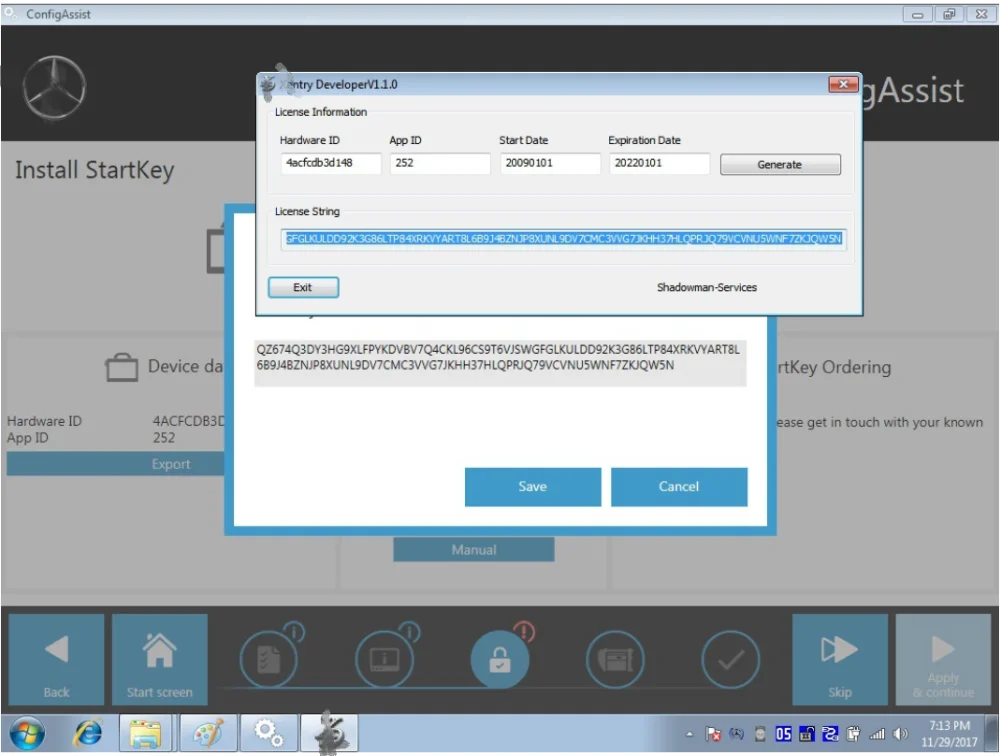Screen dimensions: 1000x756
Task: Save the StartKey in the dialog
Action: click(533, 487)
